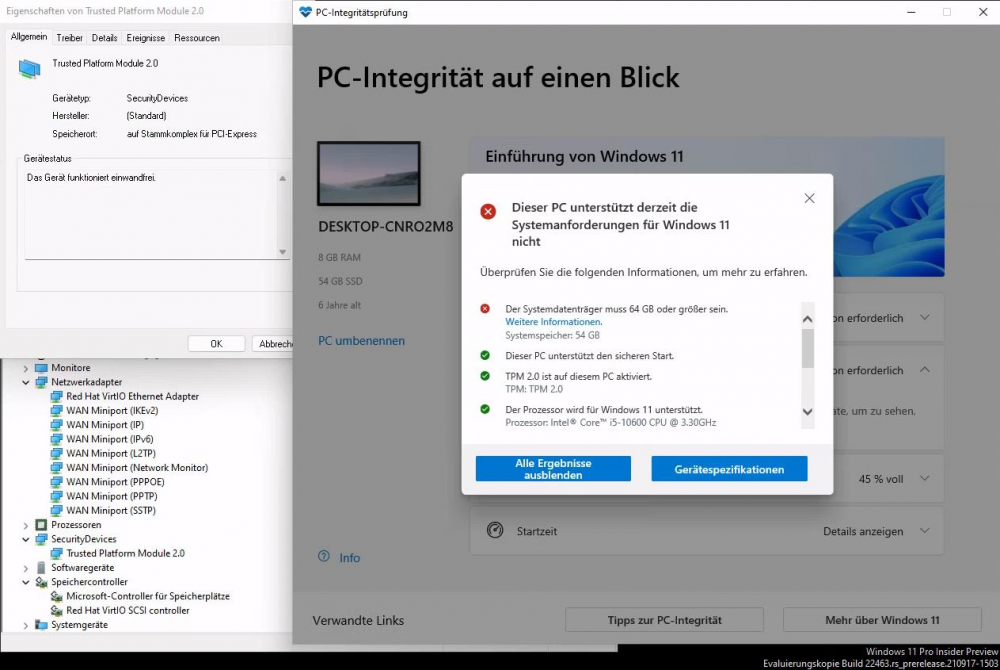
Task: Click the Netzwerkadapter category icon
Action: pos(41,382)
